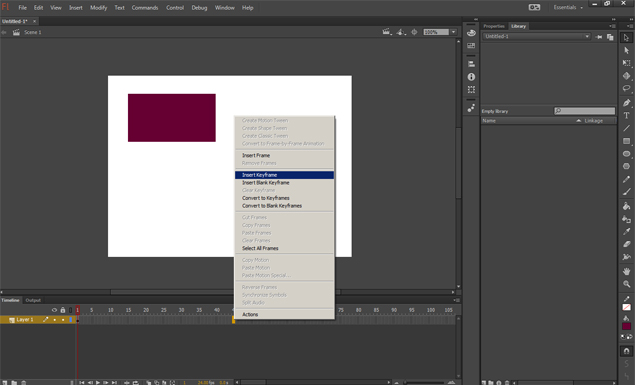Open the Edit Scene dropdown icon

click(x=387, y=32)
